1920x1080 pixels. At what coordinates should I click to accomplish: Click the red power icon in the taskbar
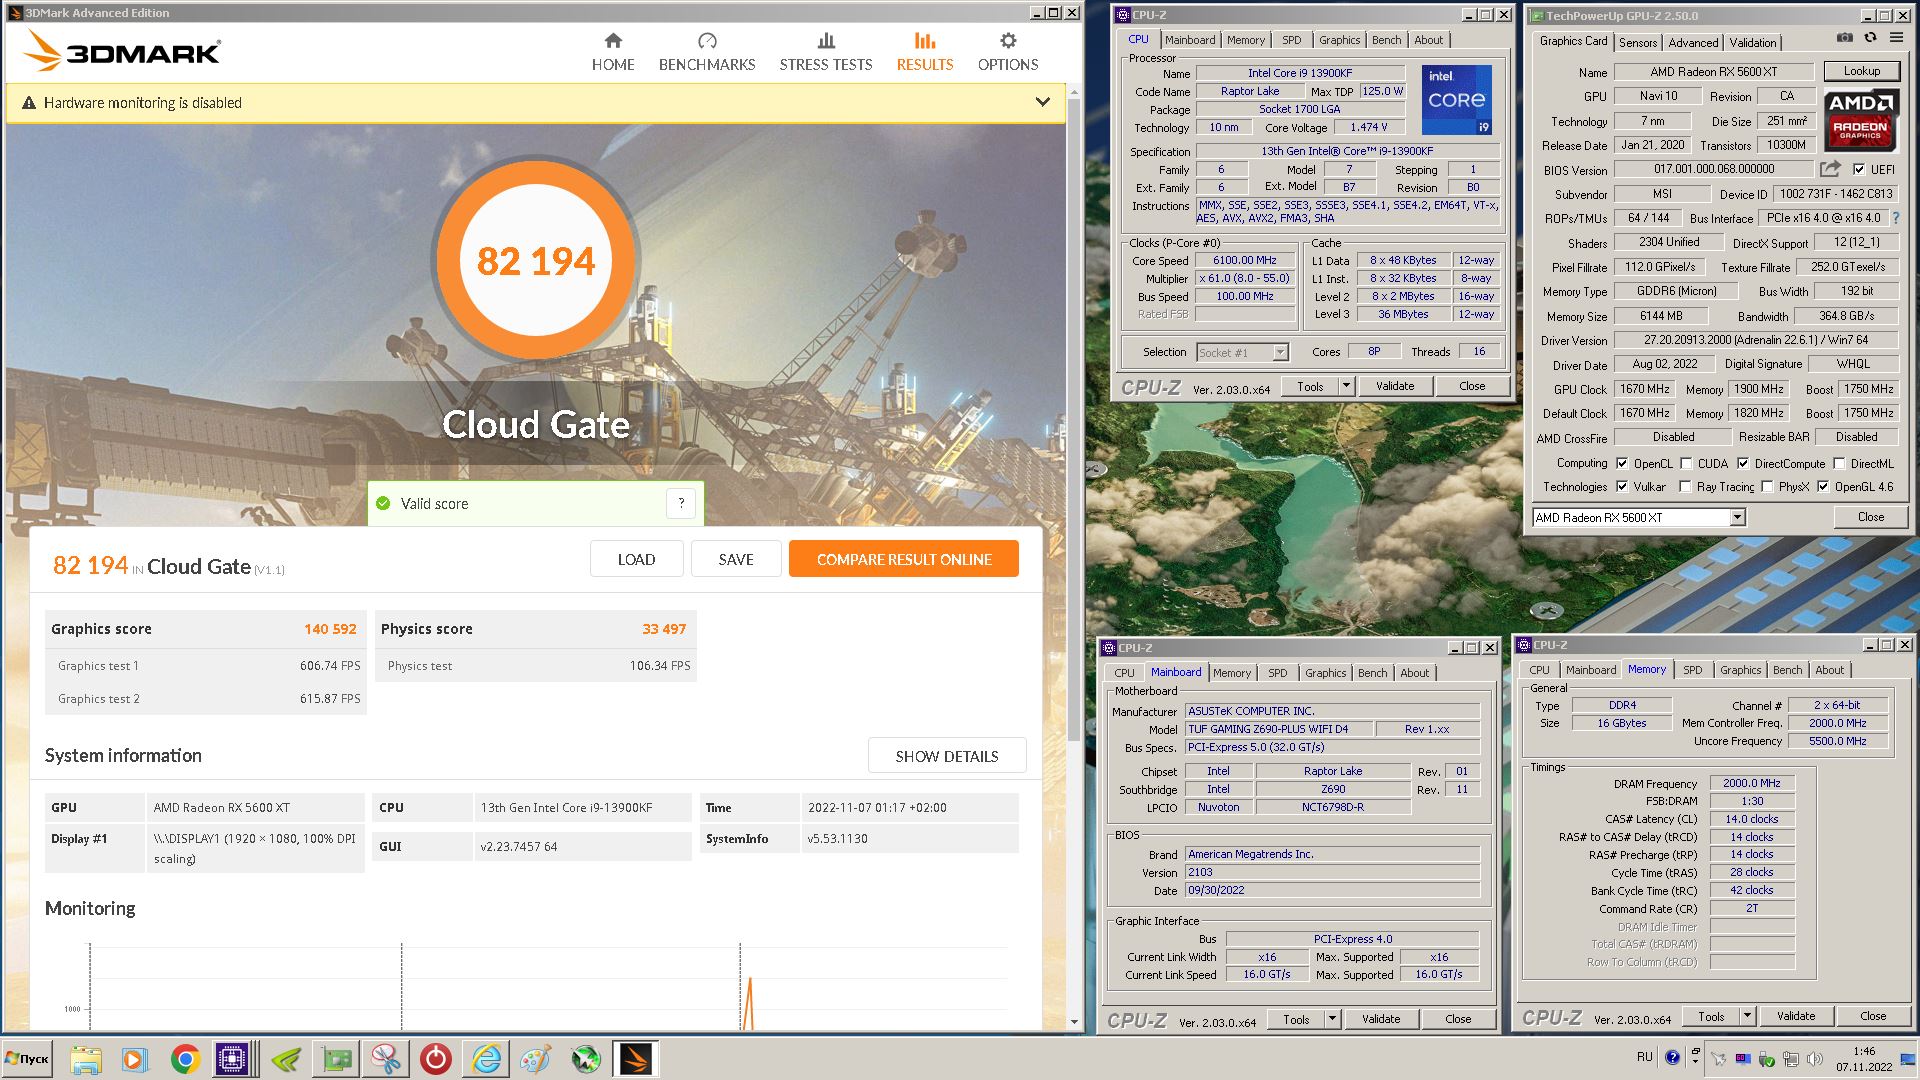point(435,1059)
